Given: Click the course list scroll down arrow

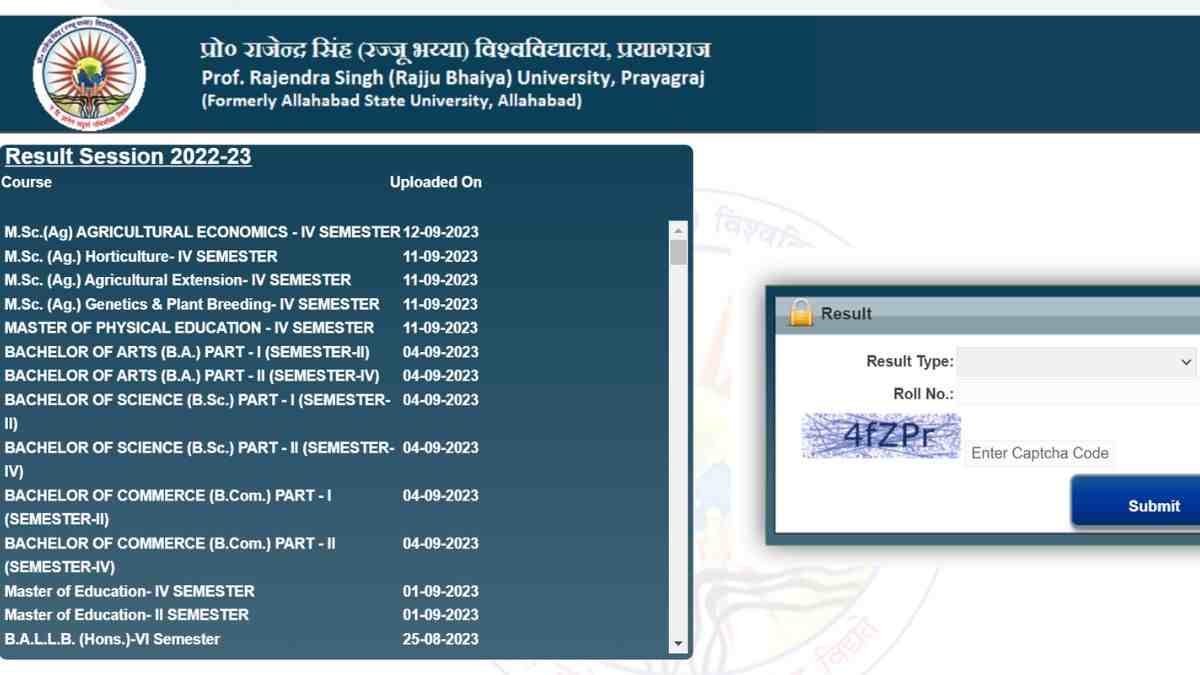Looking at the screenshot, I should point(679,644).
